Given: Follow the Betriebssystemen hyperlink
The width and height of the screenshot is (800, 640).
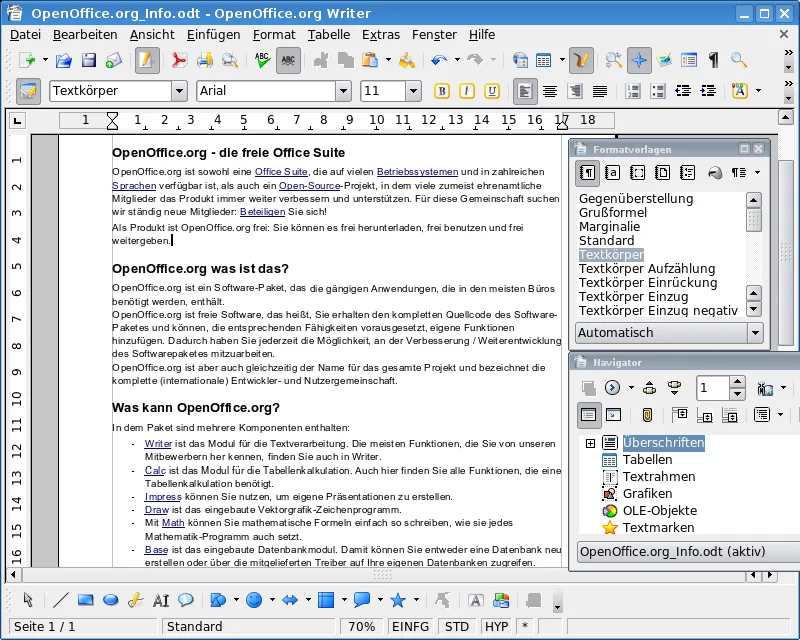Looking at the screenshot, I should click(x=417, y=172).
